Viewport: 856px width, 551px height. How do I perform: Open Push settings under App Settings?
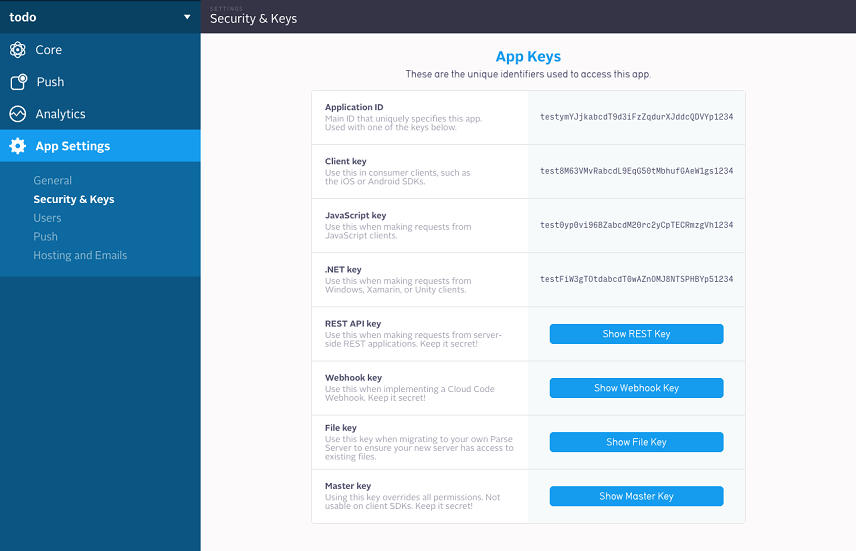pos(45,236)
